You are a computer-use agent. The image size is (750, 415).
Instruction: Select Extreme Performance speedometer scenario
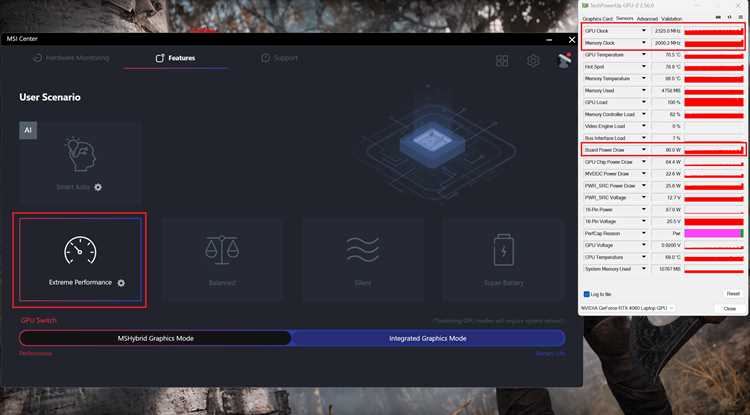coord(80,260)
